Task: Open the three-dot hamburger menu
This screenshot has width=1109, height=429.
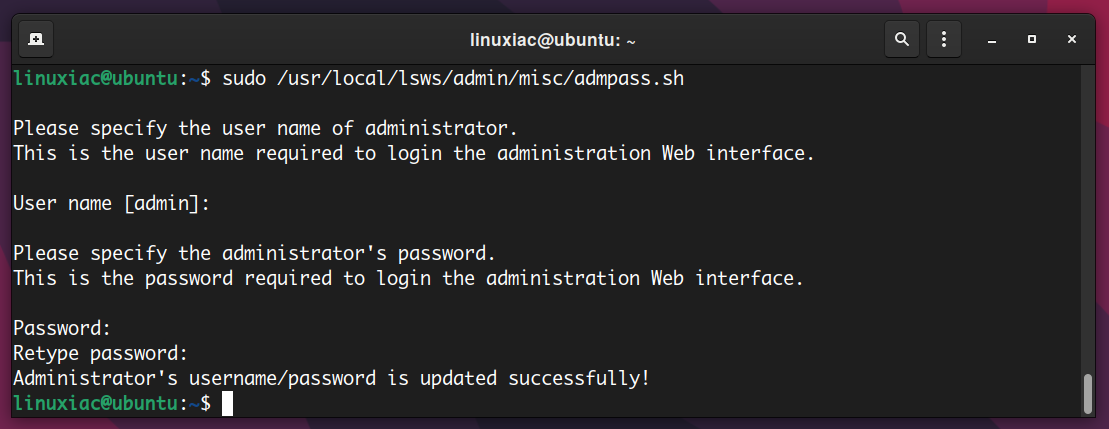Action: coord(943,40)
